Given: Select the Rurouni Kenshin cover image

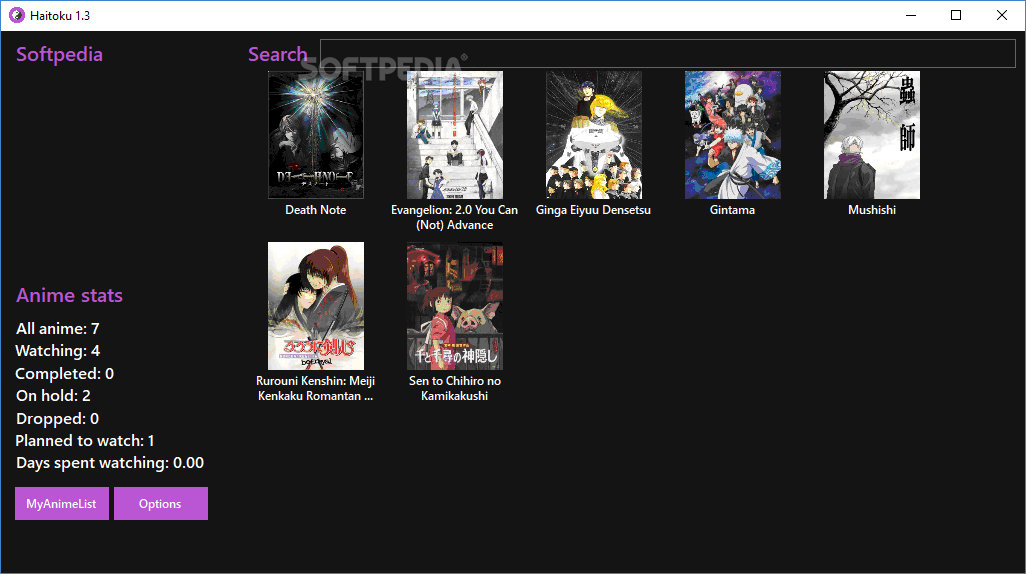Looking at the screenshot, I should (x=315, y=306).
